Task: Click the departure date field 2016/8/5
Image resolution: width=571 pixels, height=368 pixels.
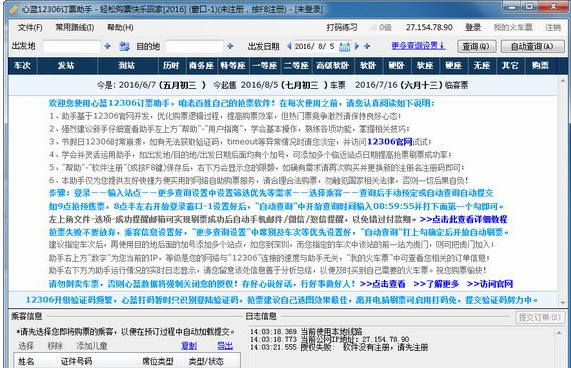Action: (315, 46)
